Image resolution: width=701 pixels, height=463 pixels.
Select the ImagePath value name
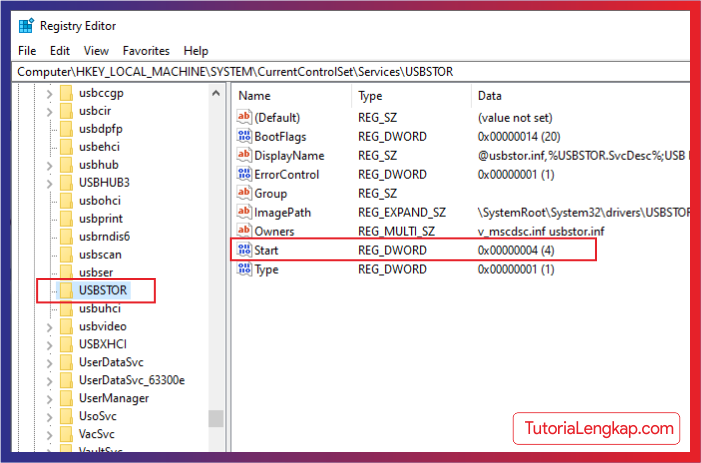[282, 212]
